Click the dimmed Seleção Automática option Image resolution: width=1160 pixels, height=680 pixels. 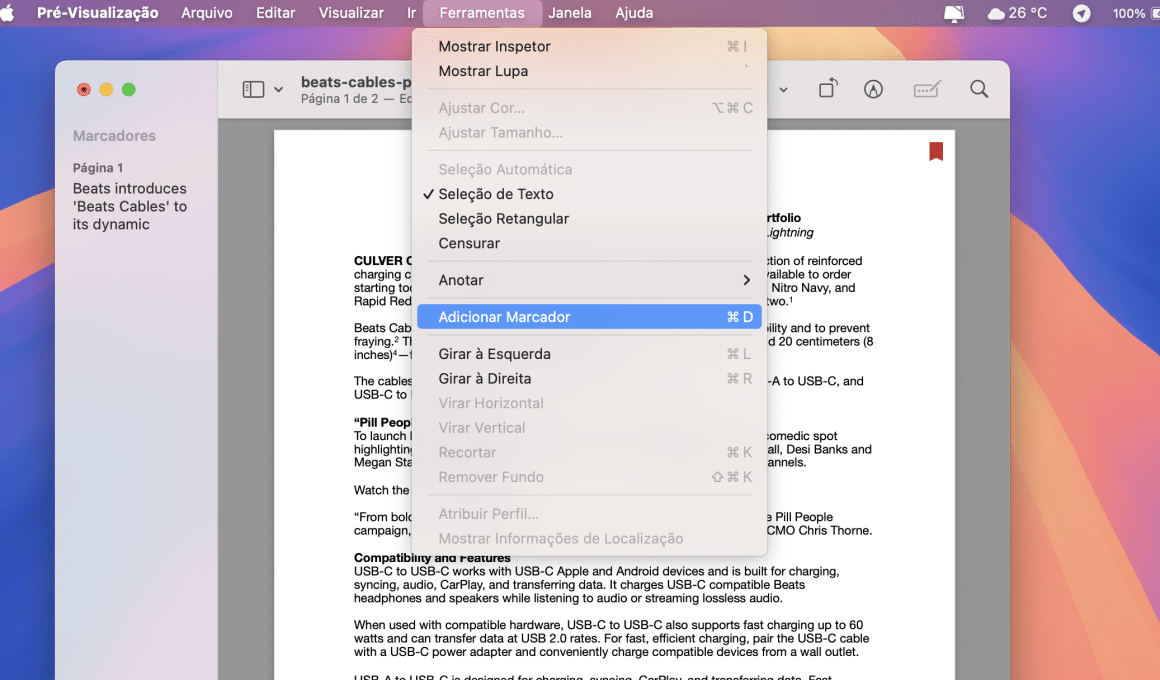[590, 169]
